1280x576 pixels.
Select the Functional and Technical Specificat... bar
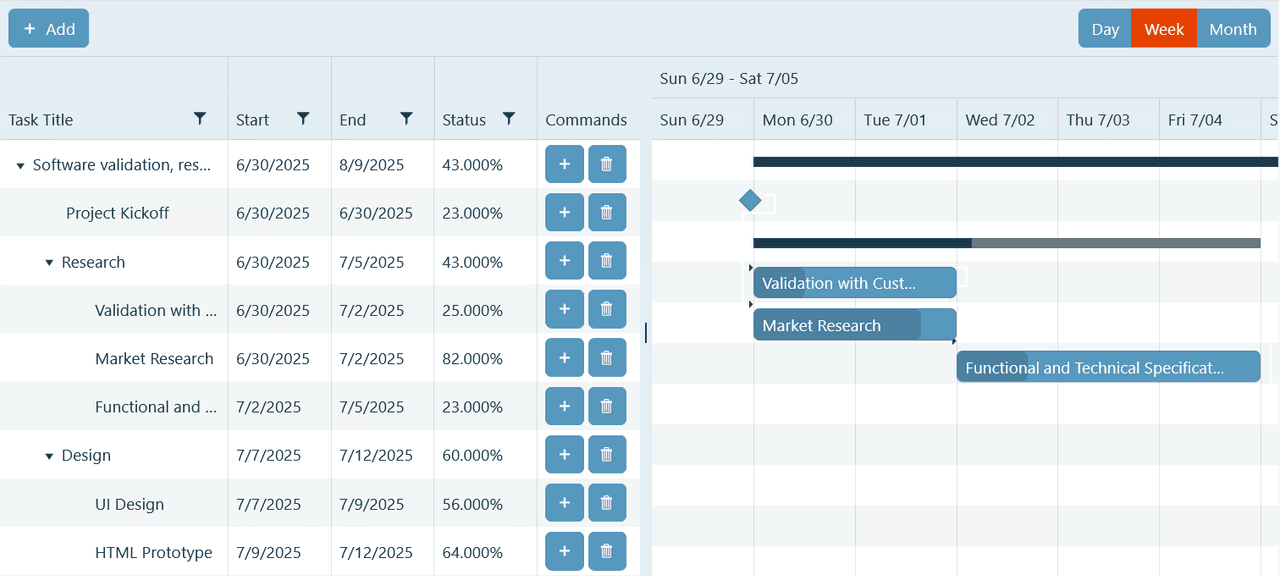point(1108,367)
